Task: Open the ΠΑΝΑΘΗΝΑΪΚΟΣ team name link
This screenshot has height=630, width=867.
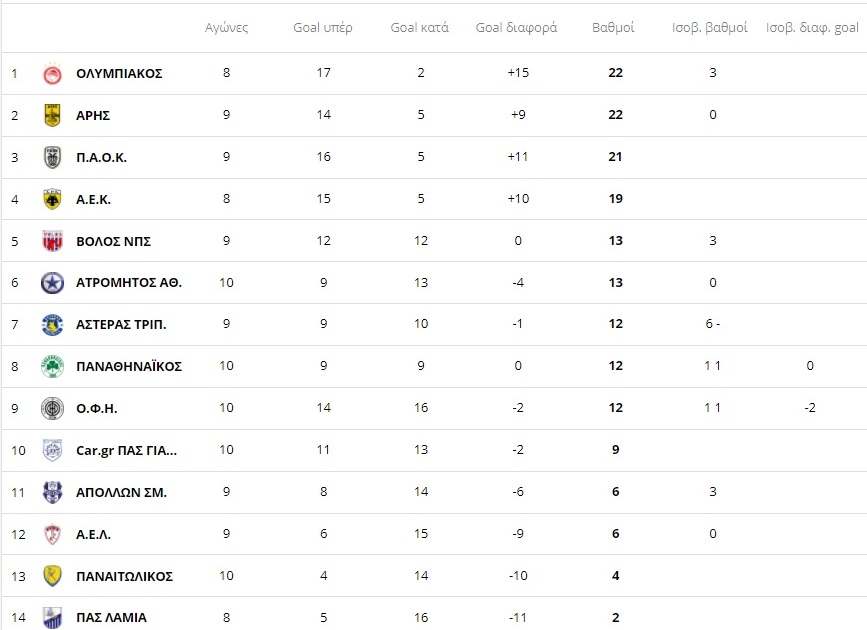Action: [x=129, y=366]
